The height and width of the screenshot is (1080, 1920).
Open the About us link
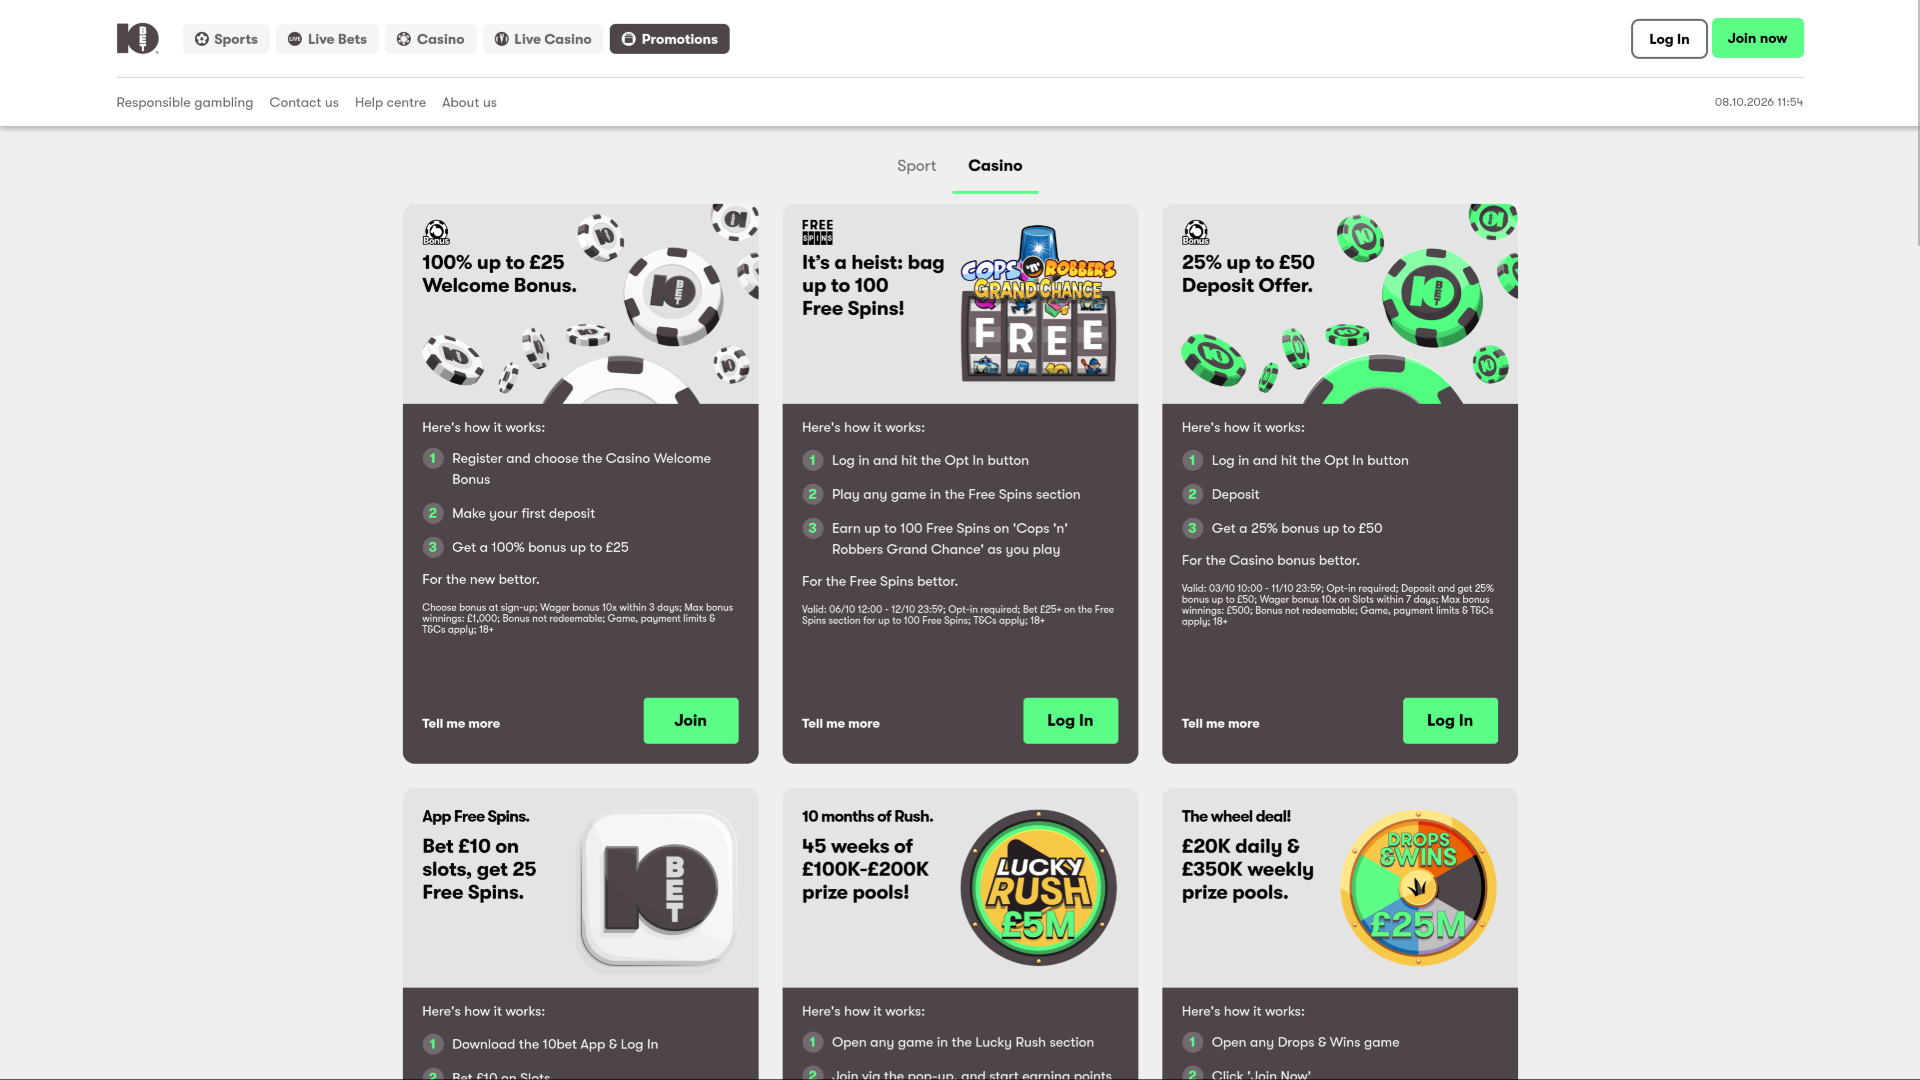(x=469, y=102)
